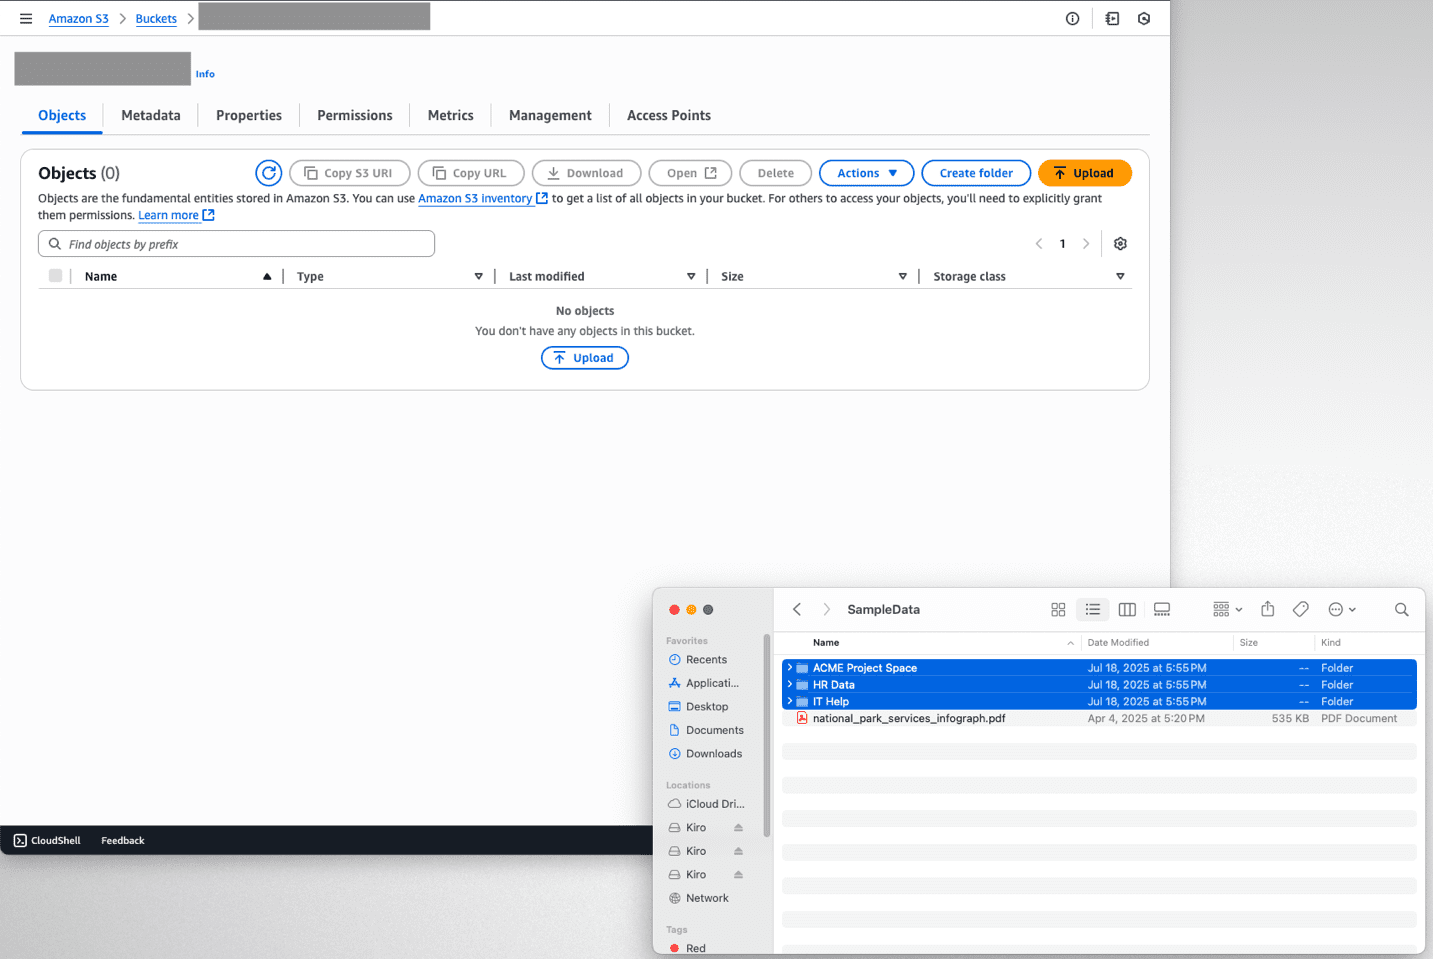Eject the first Kiro volume
This screenshot has width=1433, height=959.
pos(738,828)
